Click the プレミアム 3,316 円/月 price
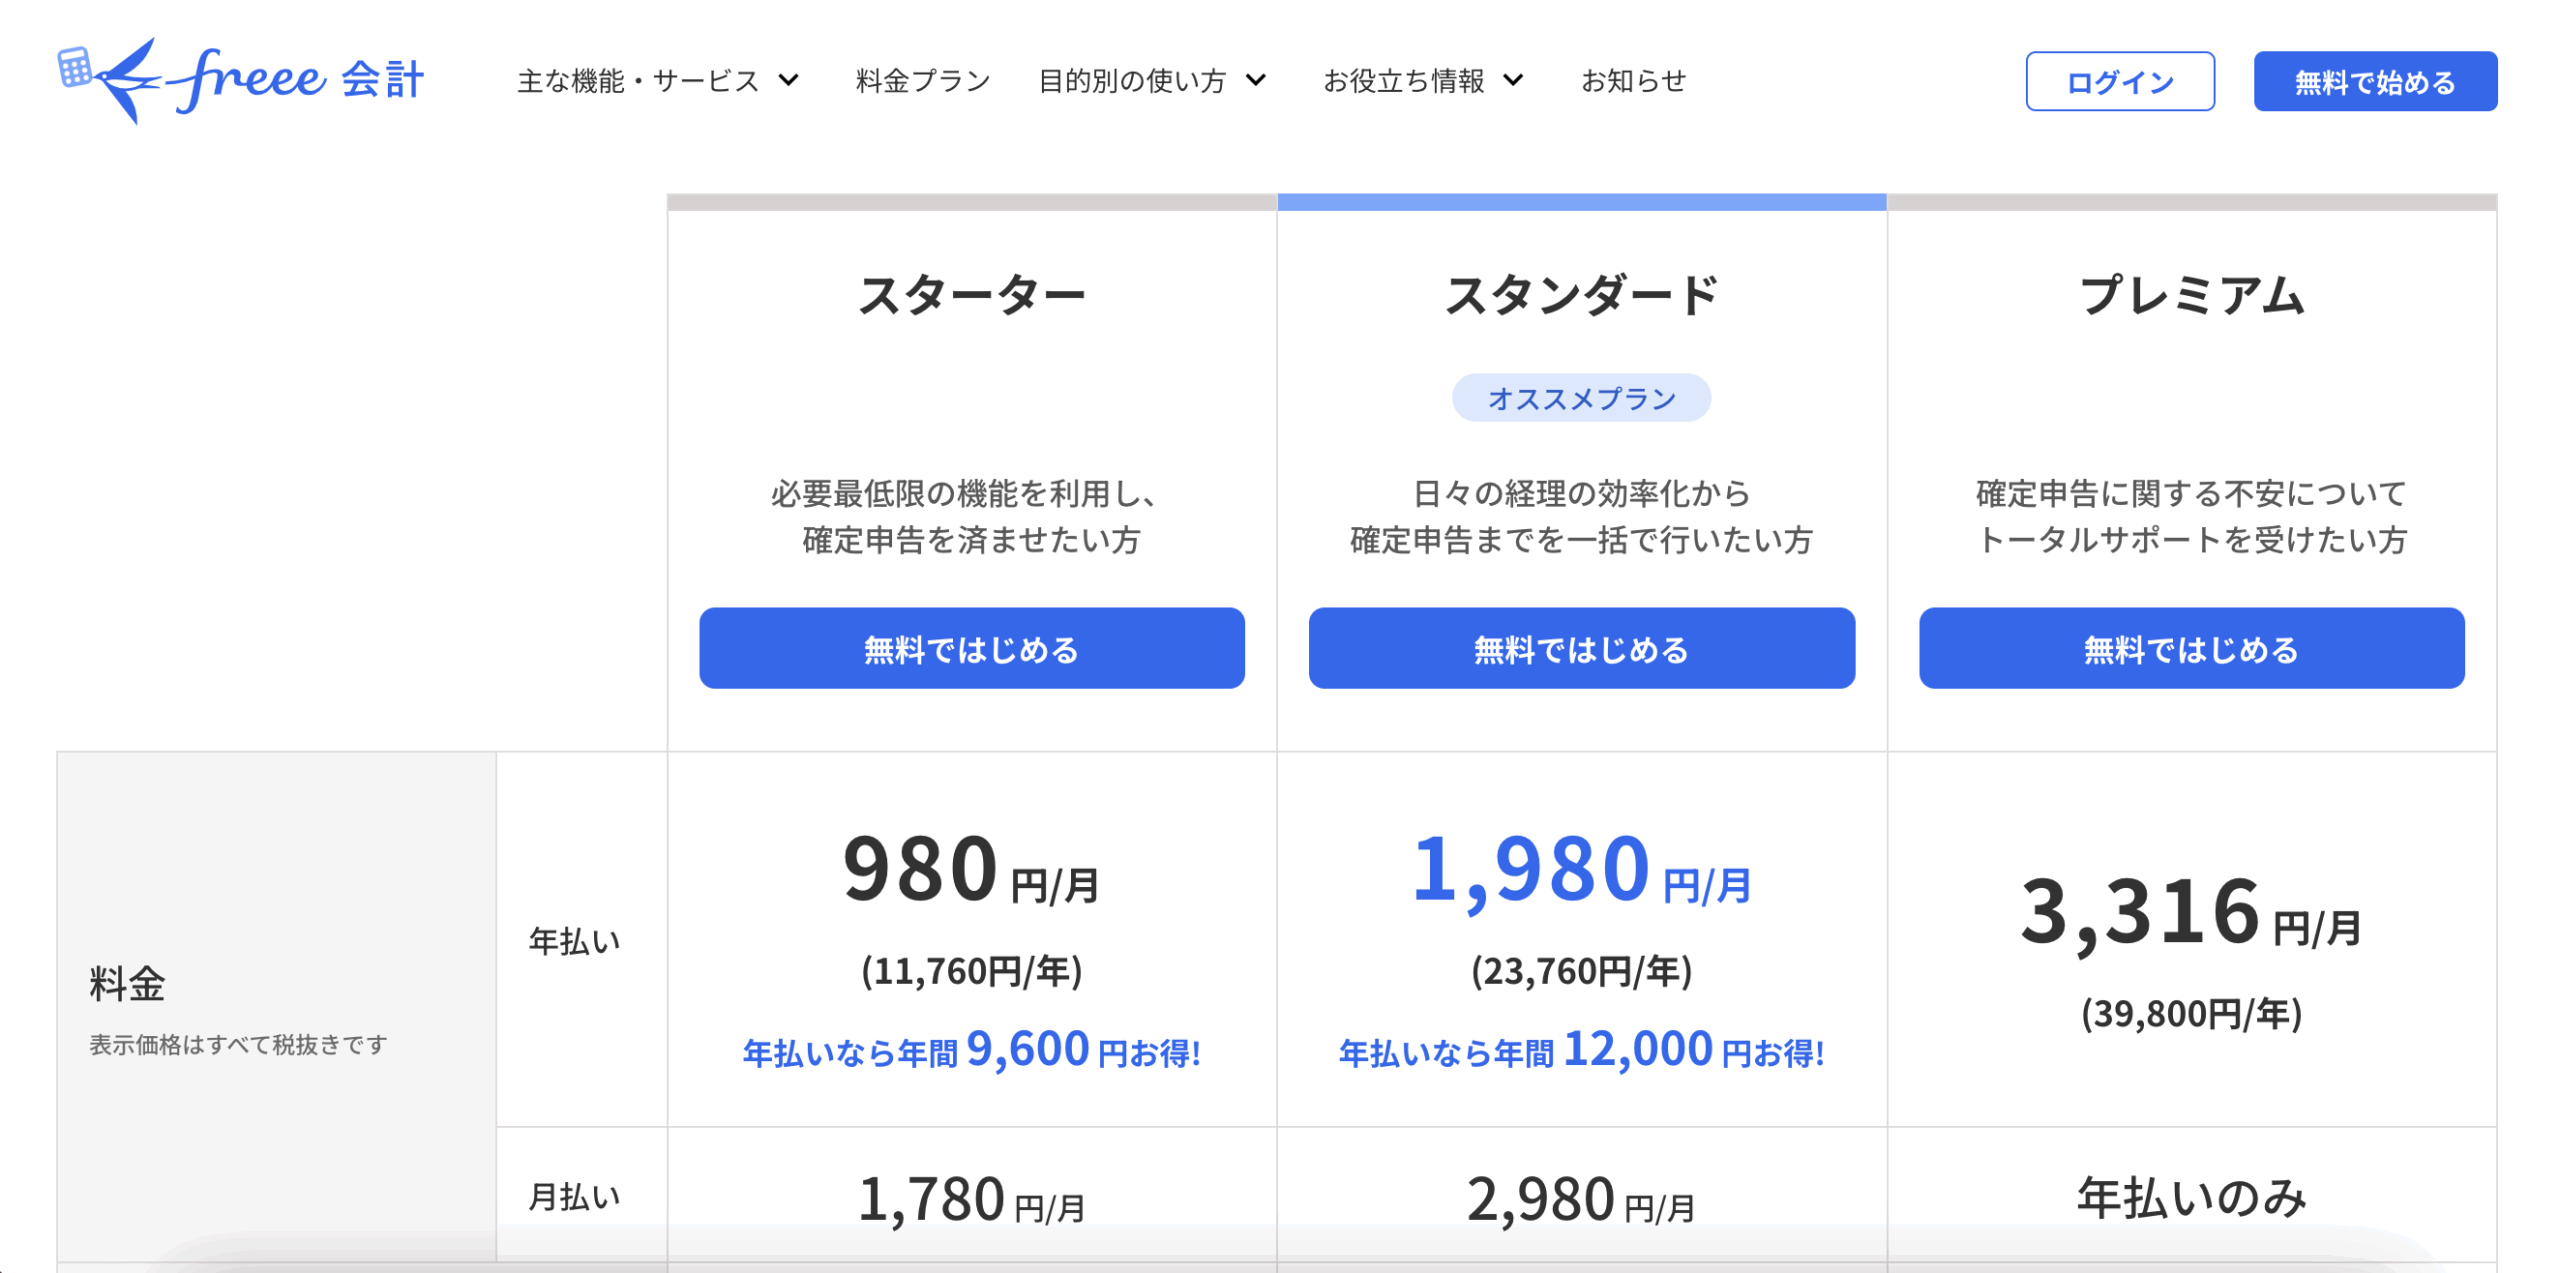 tap(2191, 911)
